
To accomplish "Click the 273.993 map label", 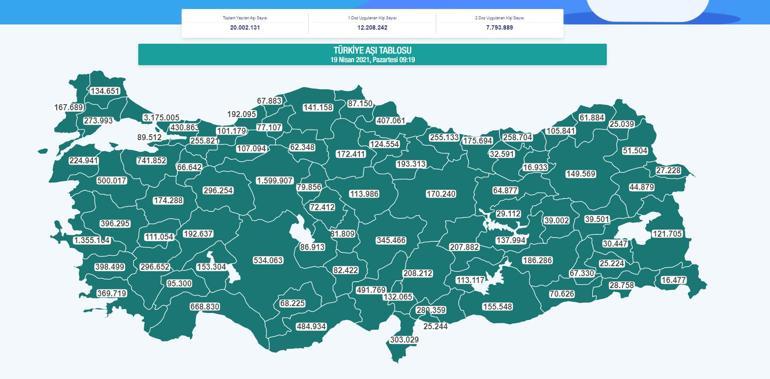I will [x=98, y=120].
